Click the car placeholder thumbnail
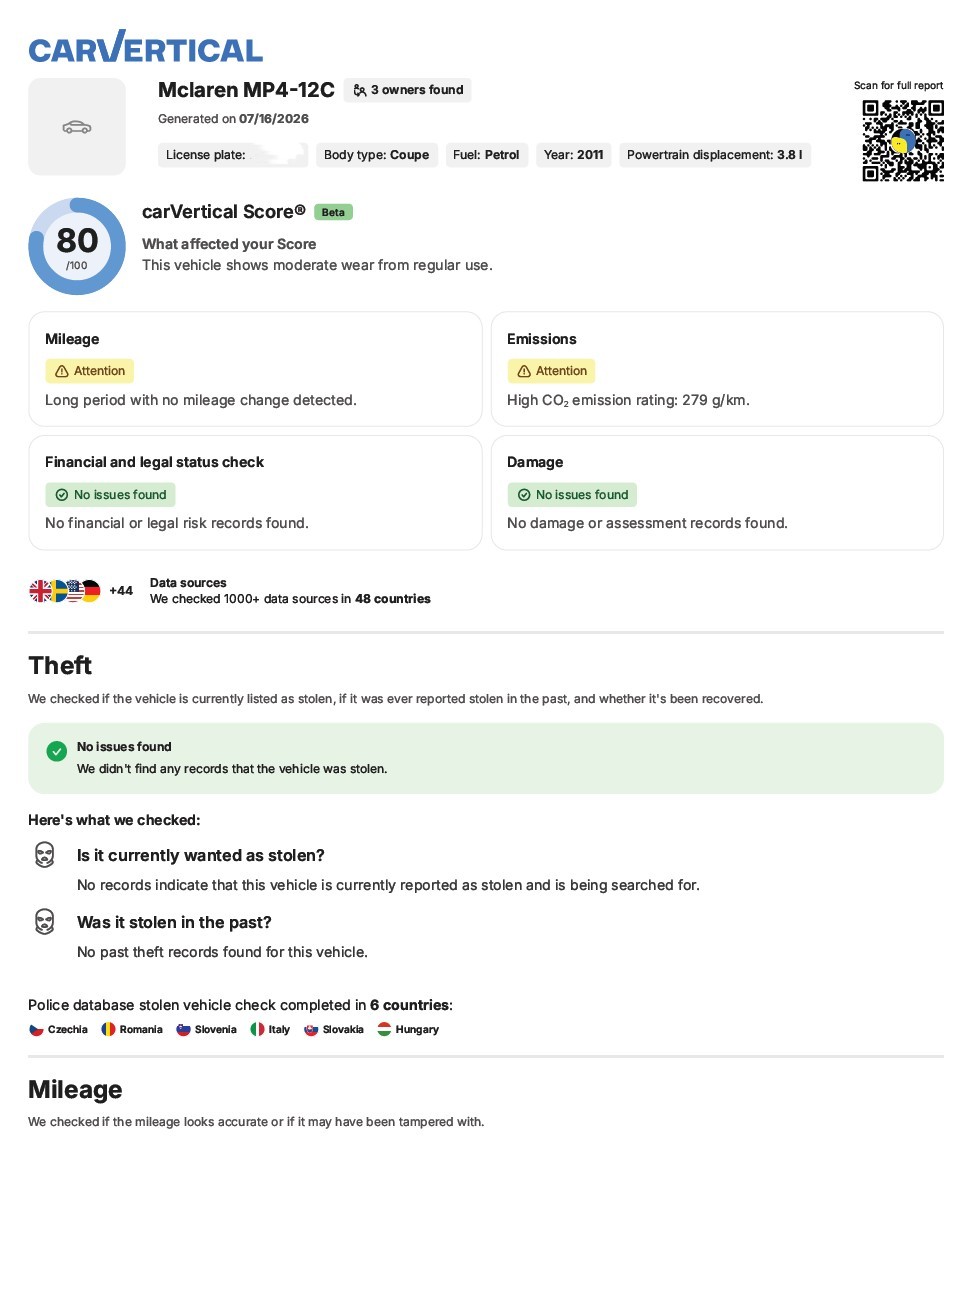970x1297 pixels. [77, 127]
